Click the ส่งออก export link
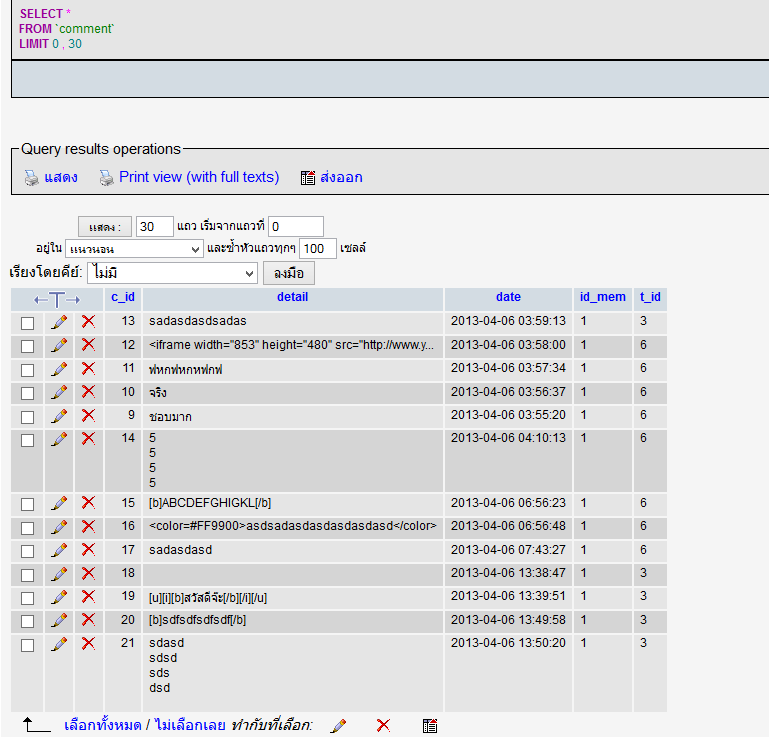The image size is (769, 737). point(341,177)
